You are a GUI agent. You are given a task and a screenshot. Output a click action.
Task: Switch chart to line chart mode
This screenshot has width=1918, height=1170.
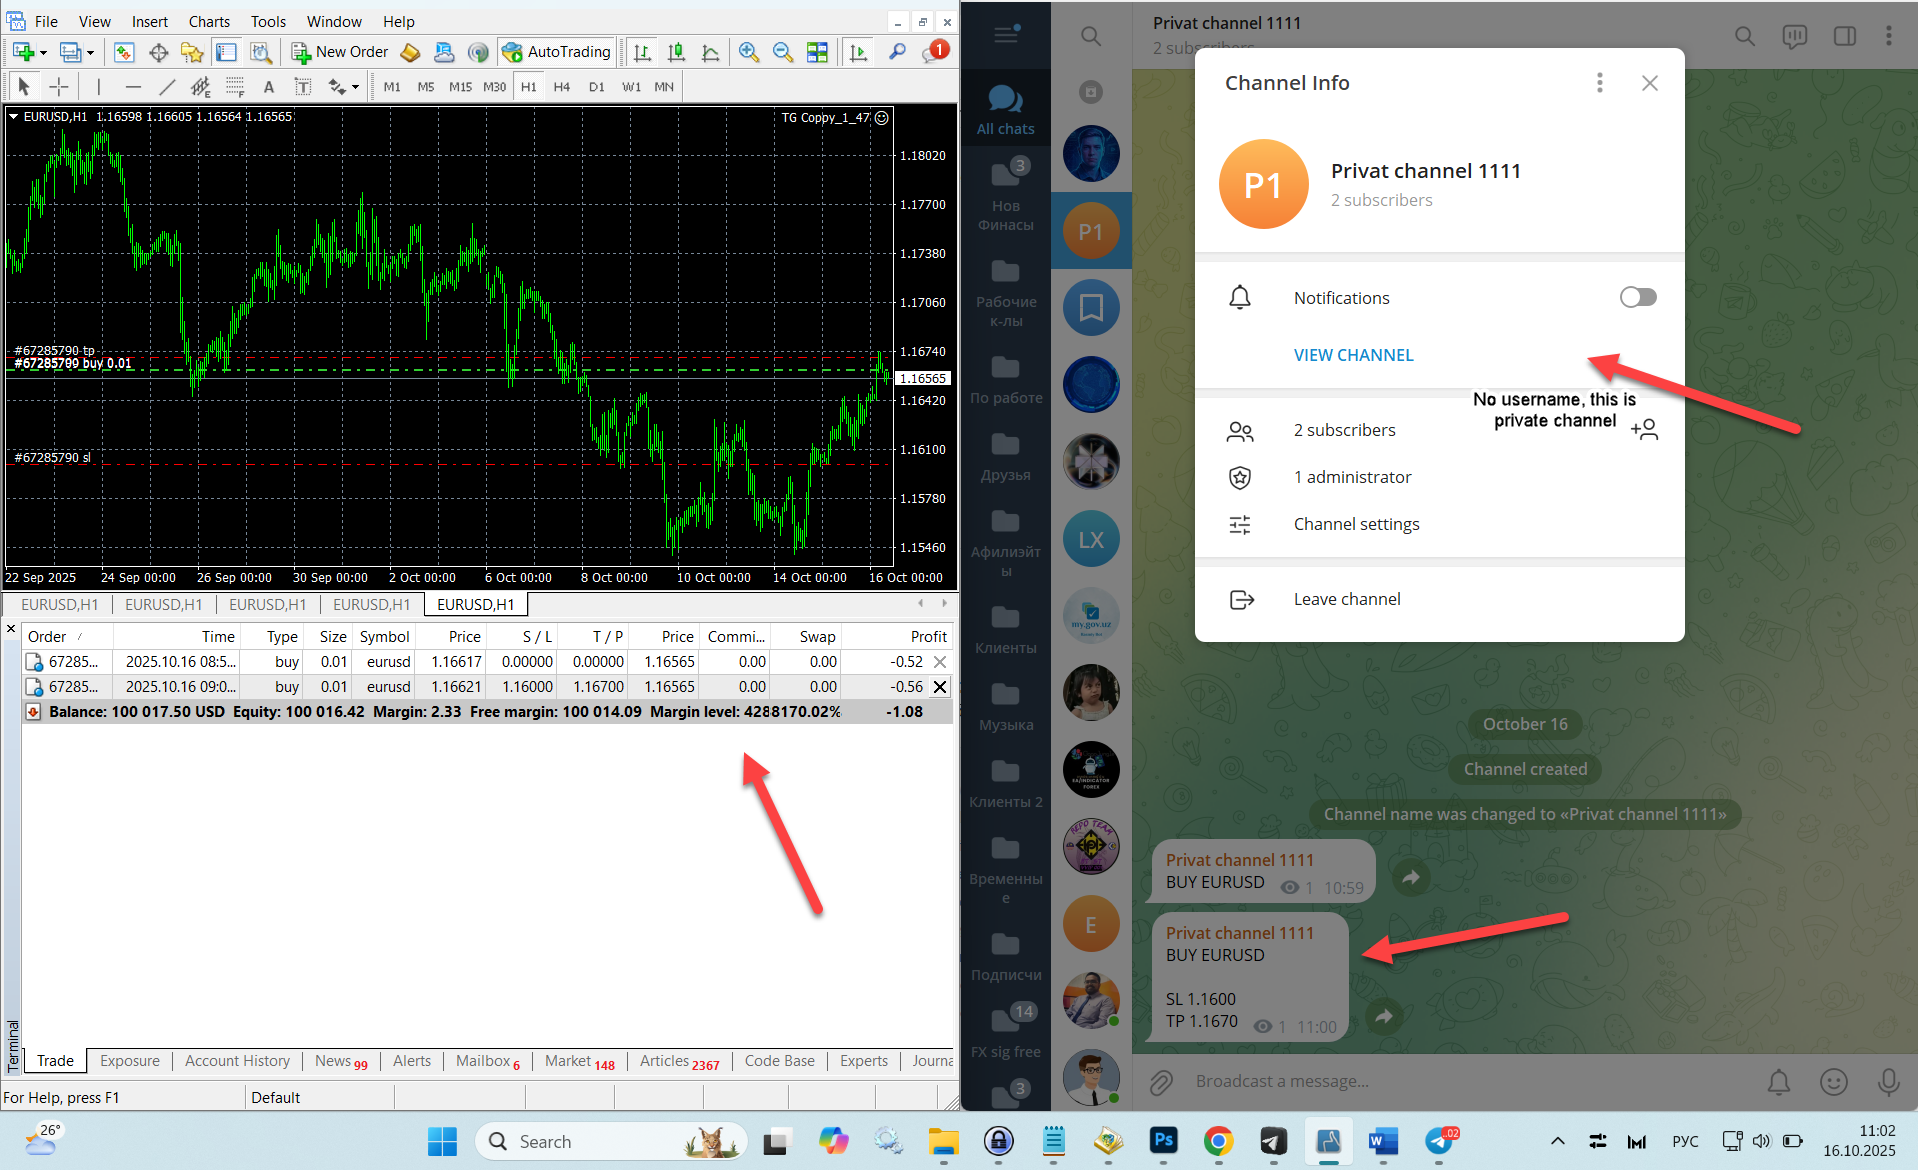pos(710,52)
